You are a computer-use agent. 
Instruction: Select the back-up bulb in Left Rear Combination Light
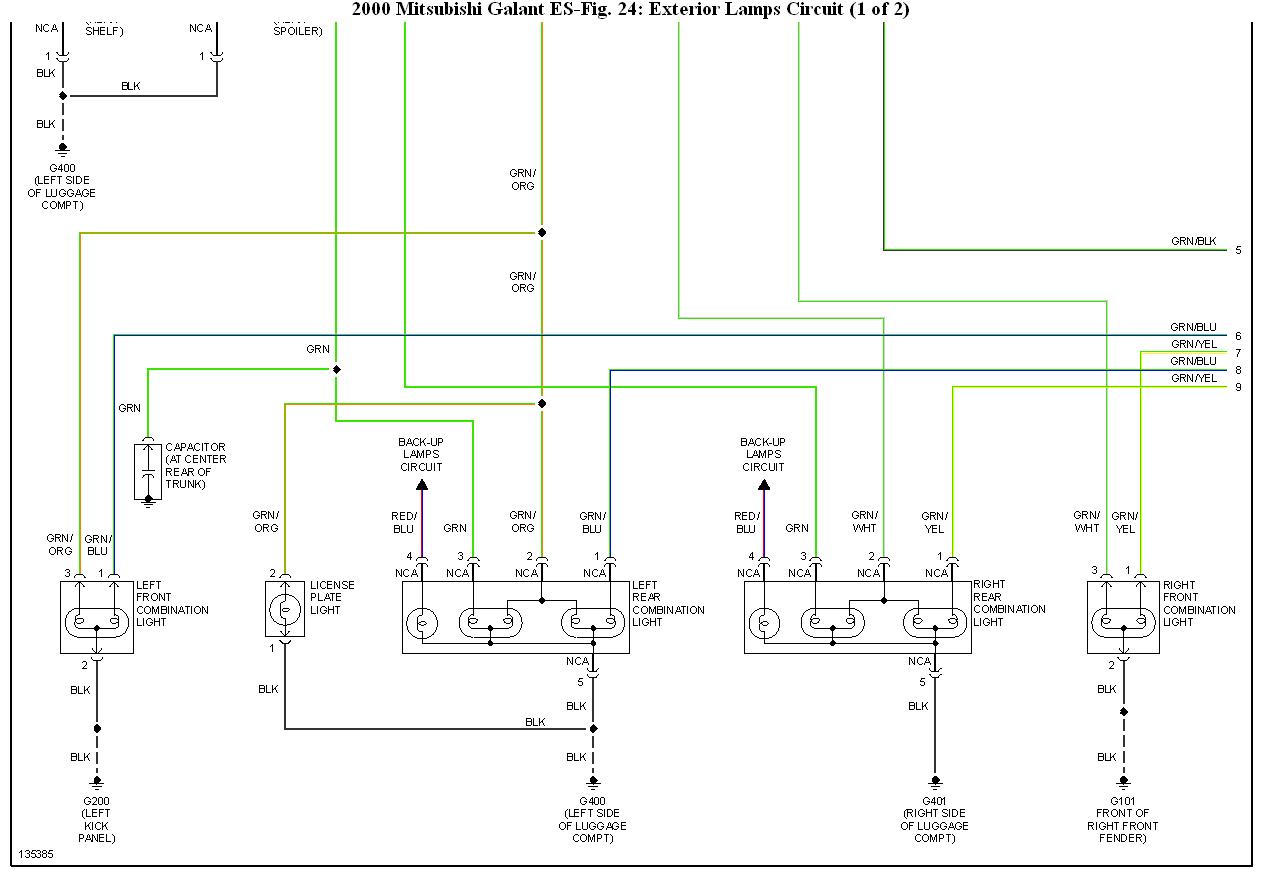422,623
